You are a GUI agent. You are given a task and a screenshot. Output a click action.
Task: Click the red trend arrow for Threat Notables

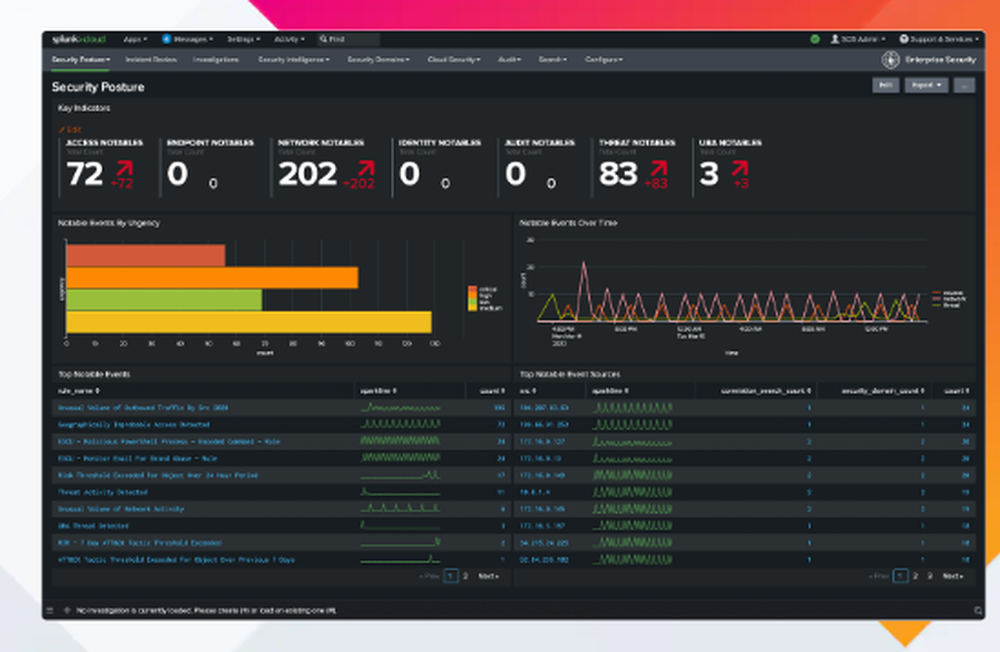[x=659, y=168]
